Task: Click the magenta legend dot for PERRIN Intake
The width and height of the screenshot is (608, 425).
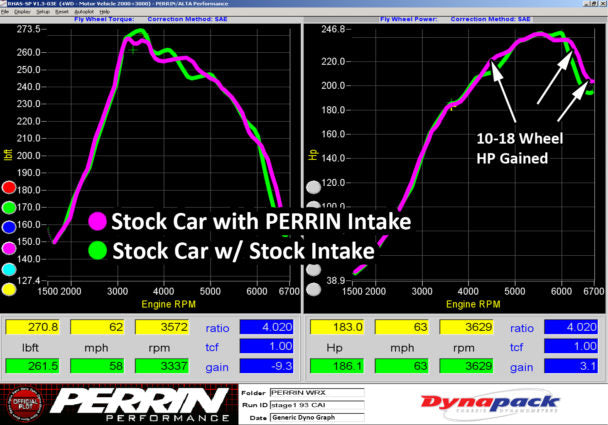Action: coord(97,221)
